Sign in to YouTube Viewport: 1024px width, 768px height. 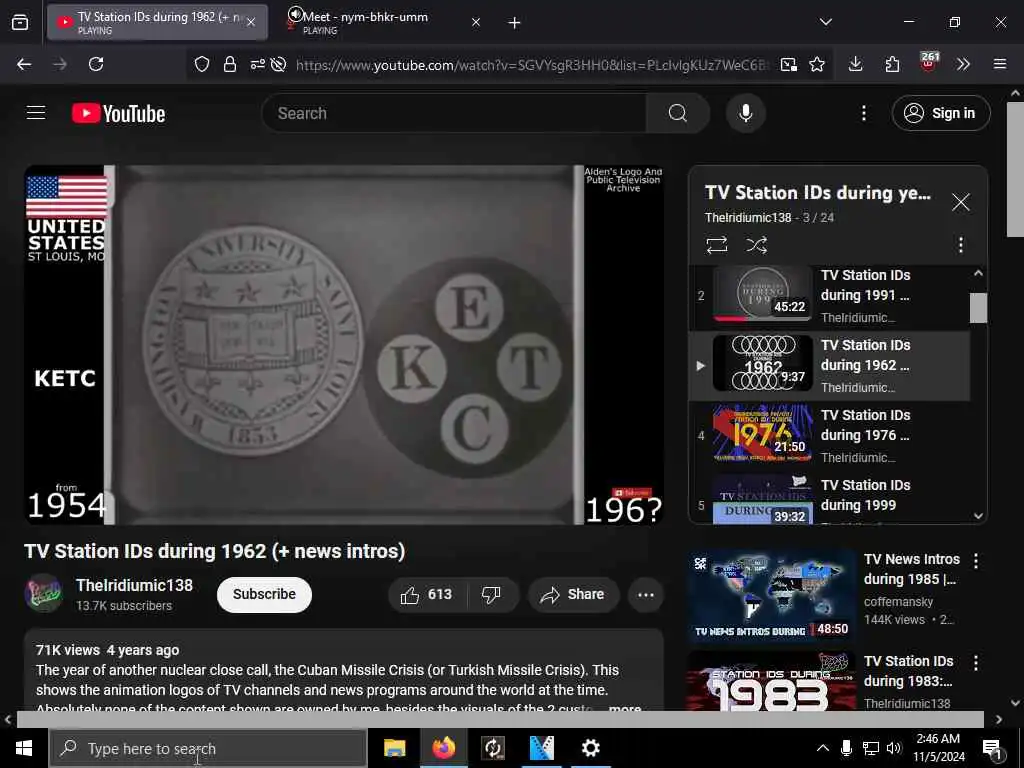coord(940,113)
